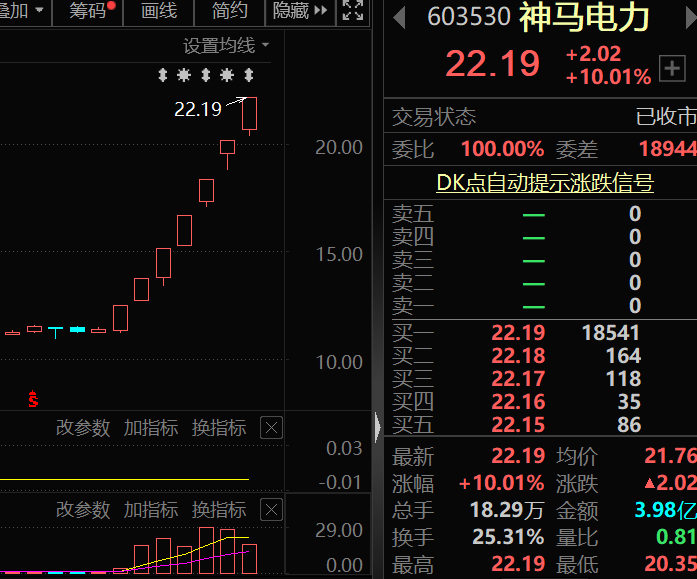Viewport: 697px width, 579px height.
Task: Click the last event marker icon above the candles
Action: (x=248, y=75)
